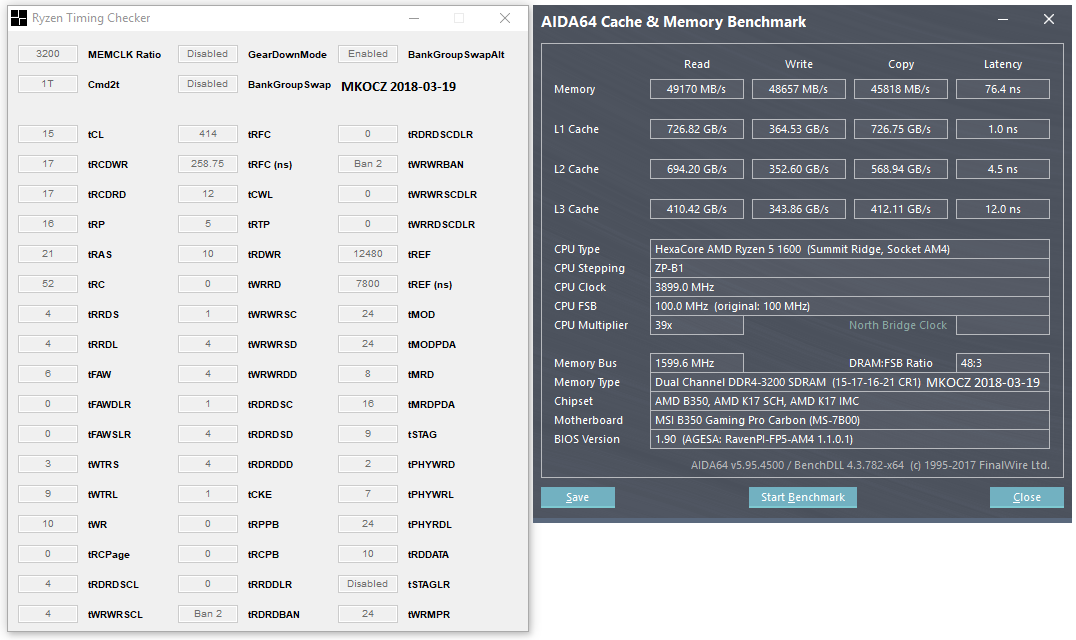Viewport: 1076px width, 640px height.
Task: Click the tRAS value 21
Action: (x=48, y=254)
